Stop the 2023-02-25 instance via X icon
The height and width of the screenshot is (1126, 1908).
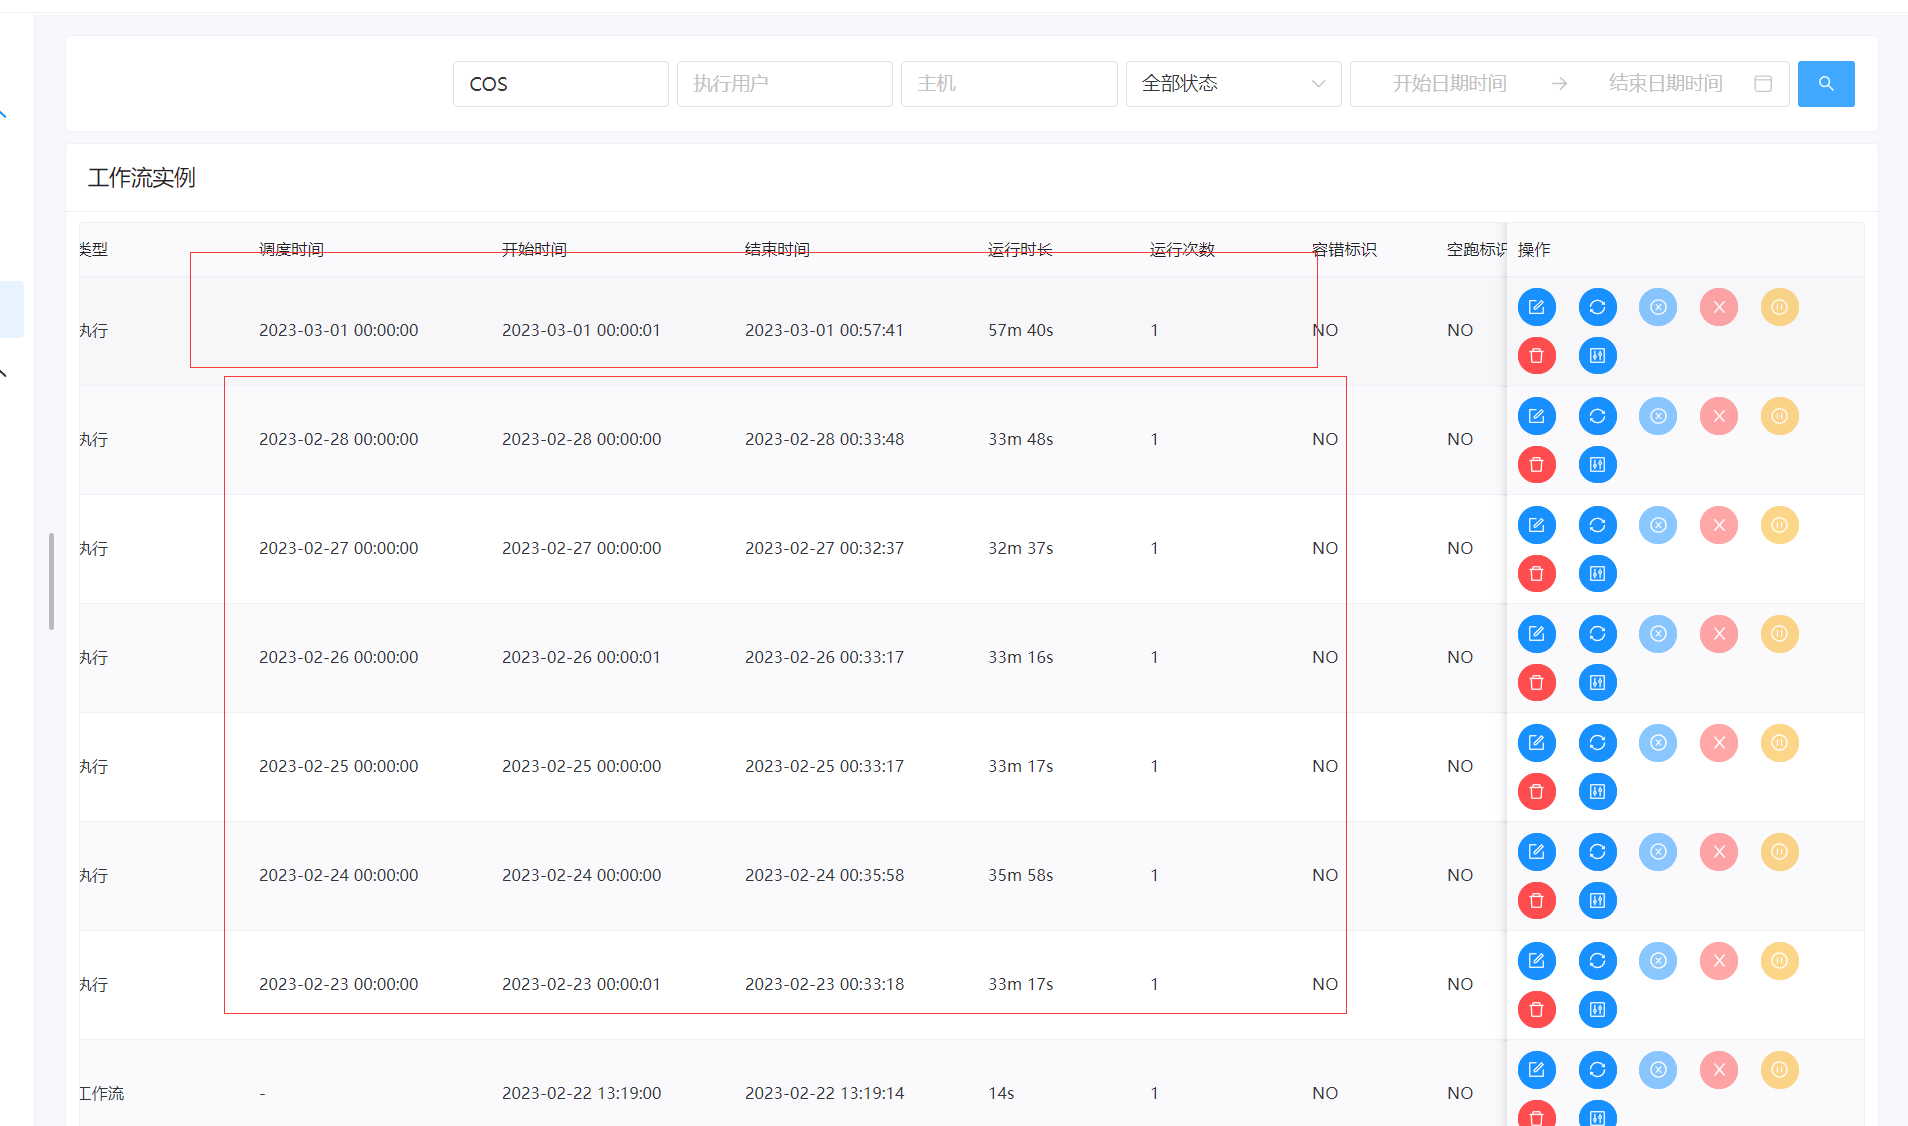[x=1719, y=743]
